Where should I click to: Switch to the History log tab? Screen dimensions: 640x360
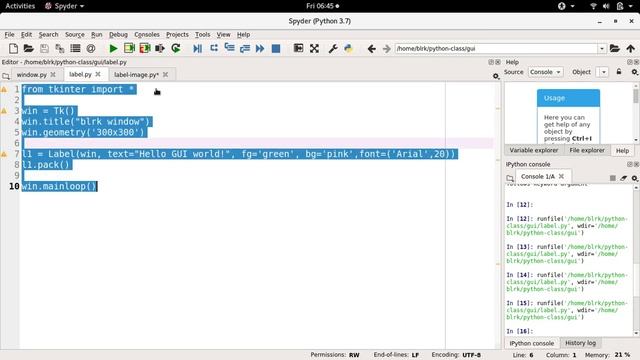580,343
